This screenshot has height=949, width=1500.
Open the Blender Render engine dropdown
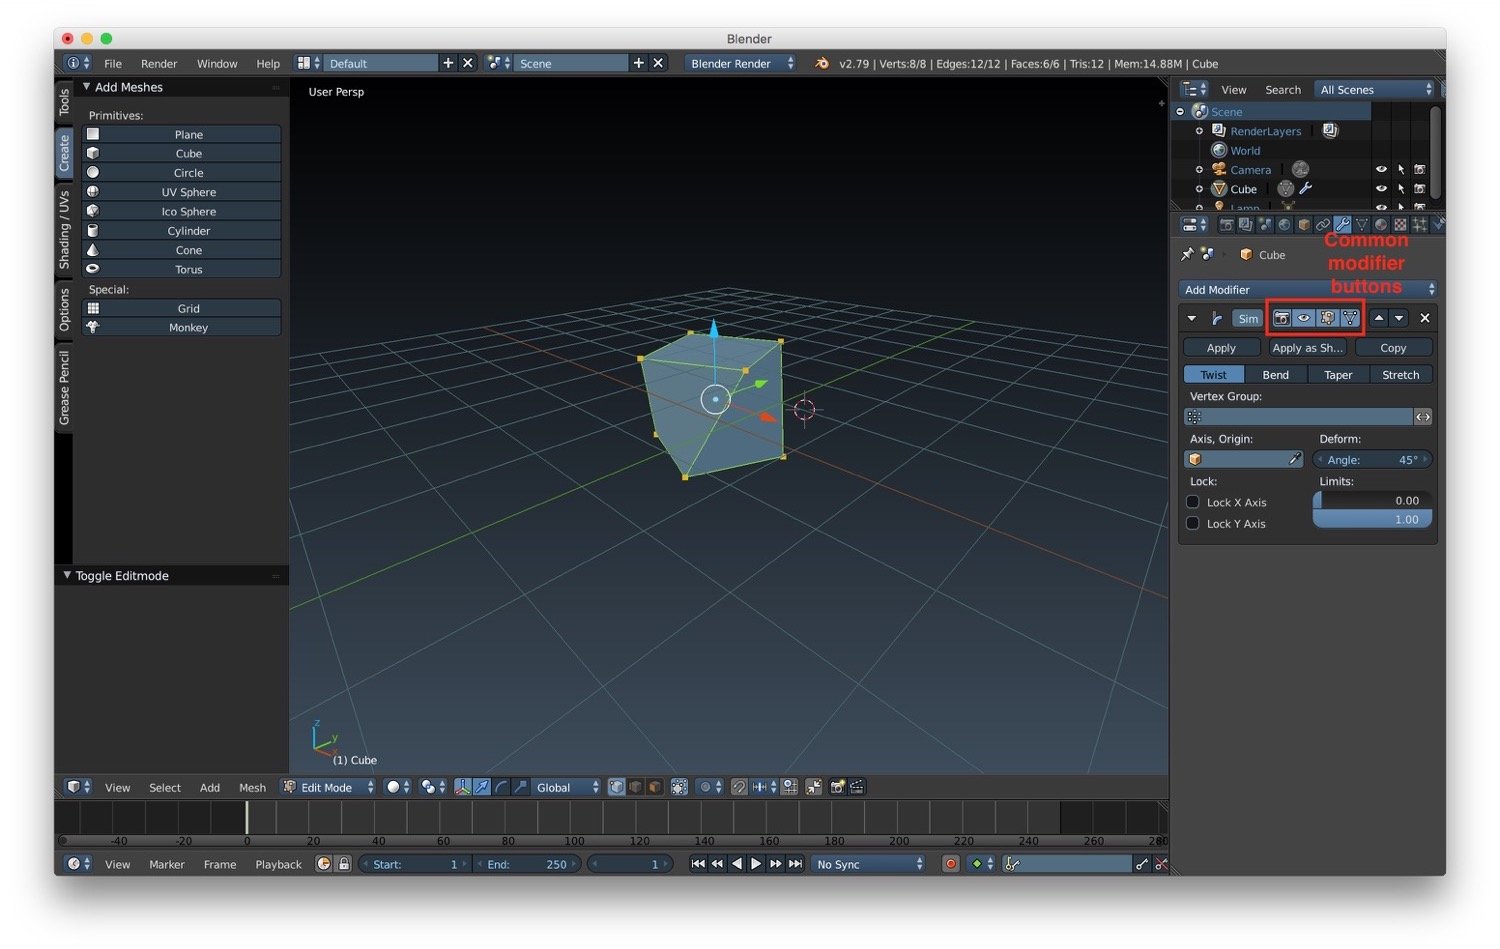(741, 63)
